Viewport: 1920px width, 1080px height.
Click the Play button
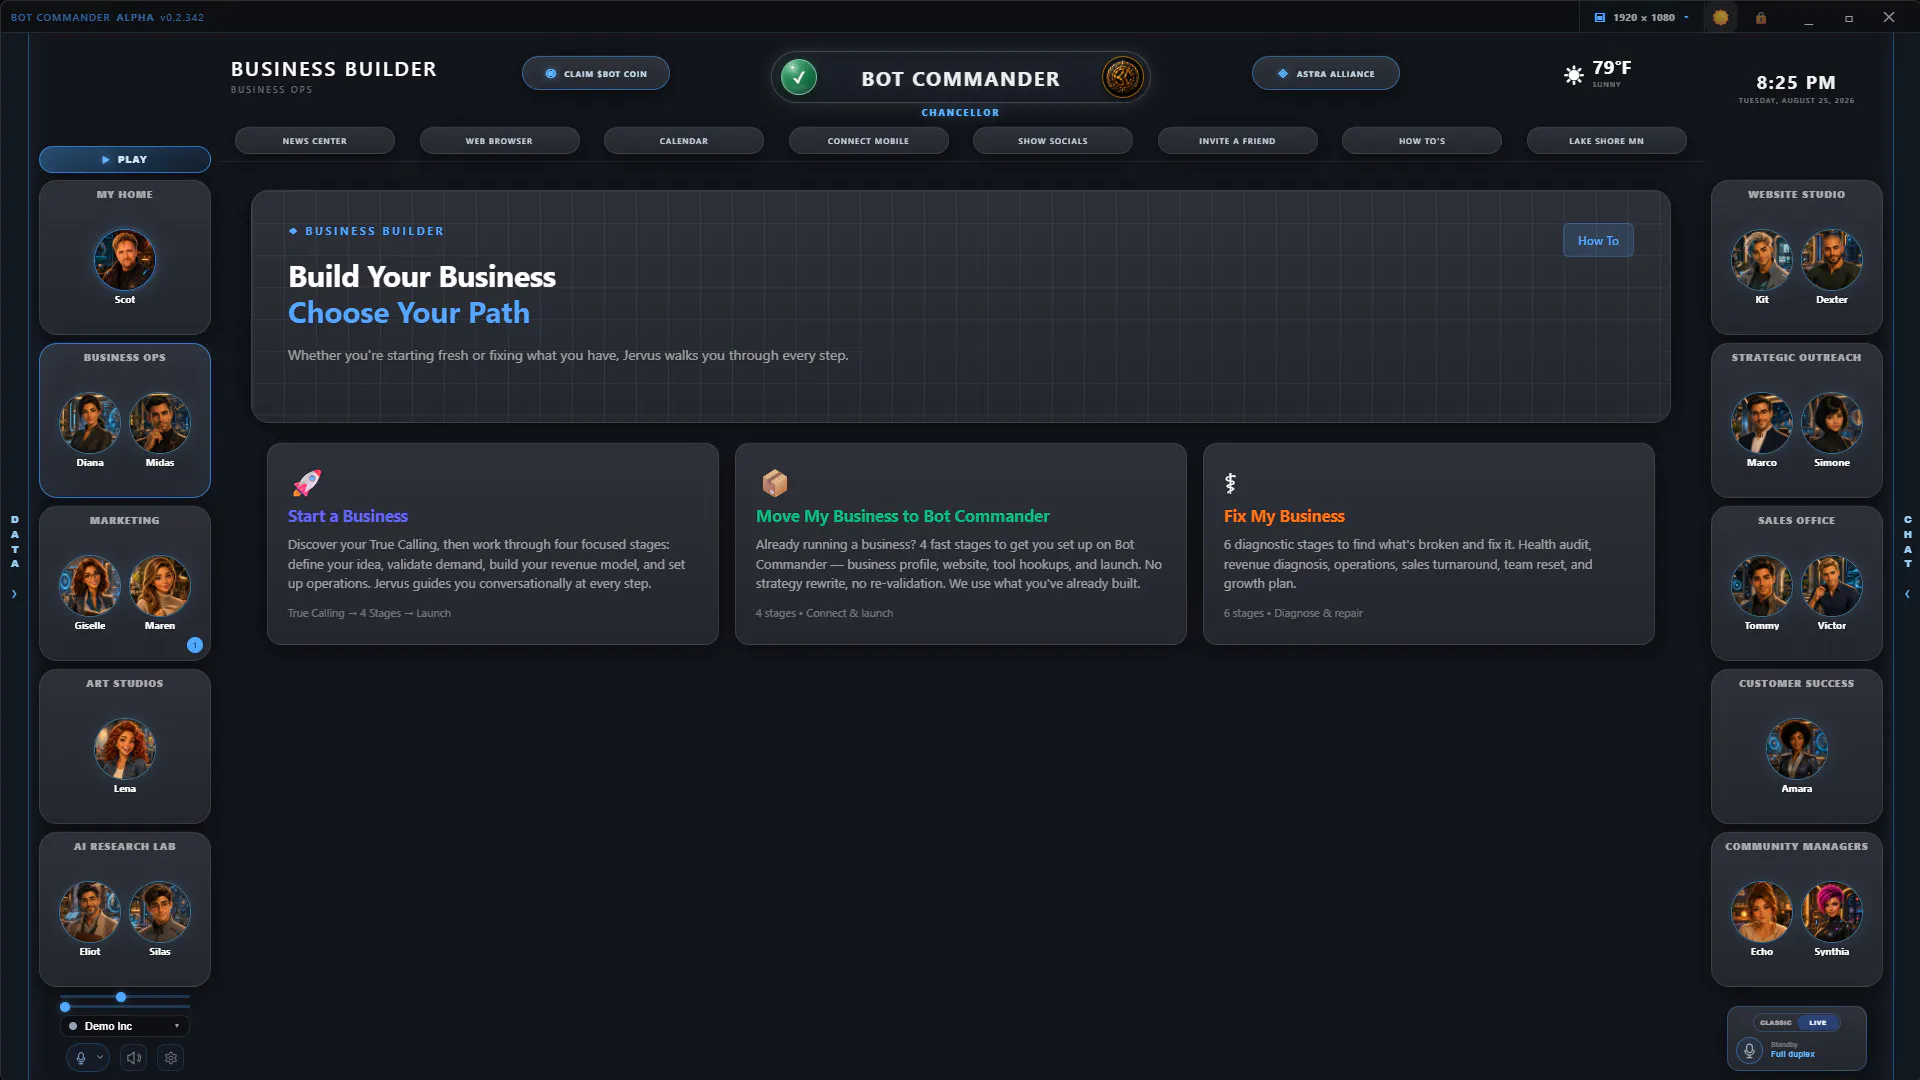[x=125, y=159]
